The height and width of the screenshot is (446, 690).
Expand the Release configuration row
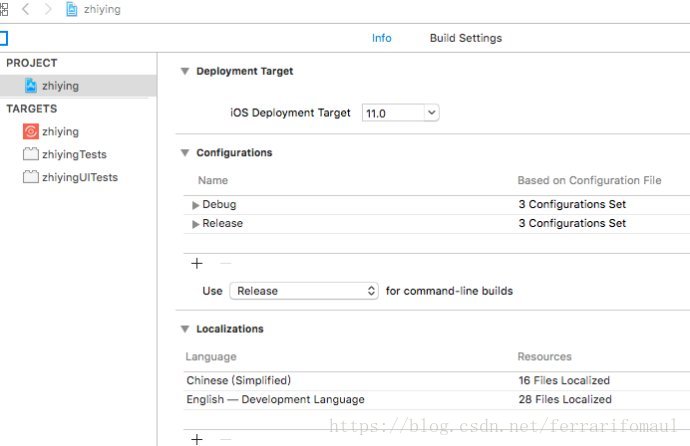point(196,224)
